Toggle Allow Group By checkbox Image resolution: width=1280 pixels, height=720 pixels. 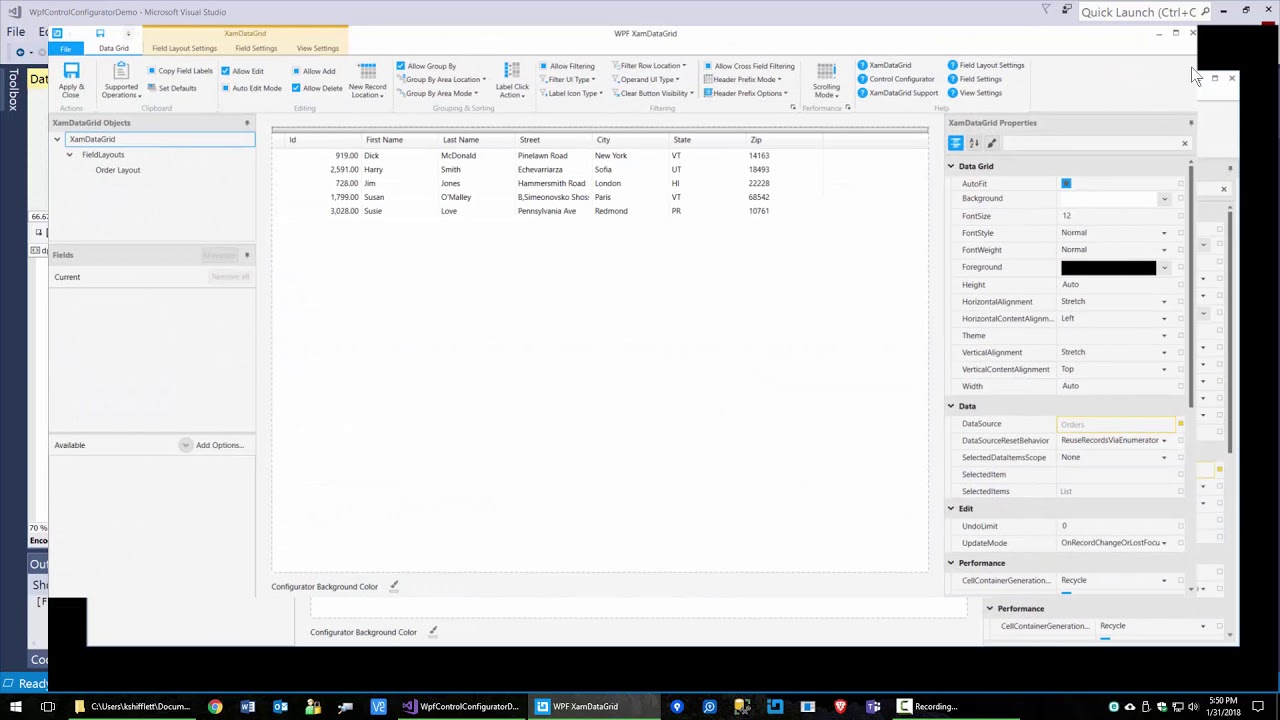click(x=401, y=66)
